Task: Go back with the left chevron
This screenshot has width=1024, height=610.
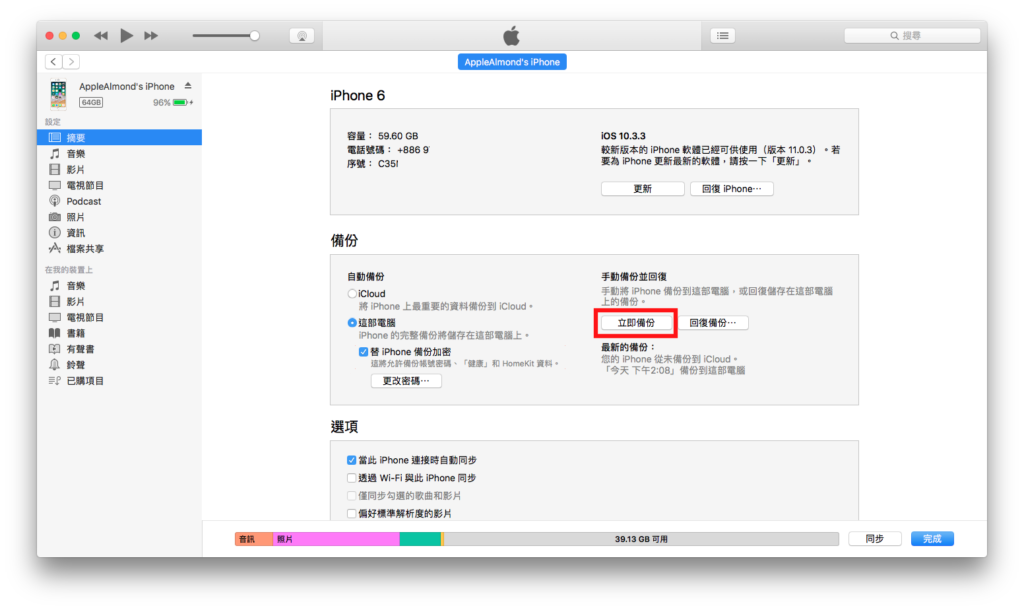Action: (x=54, y=61)
